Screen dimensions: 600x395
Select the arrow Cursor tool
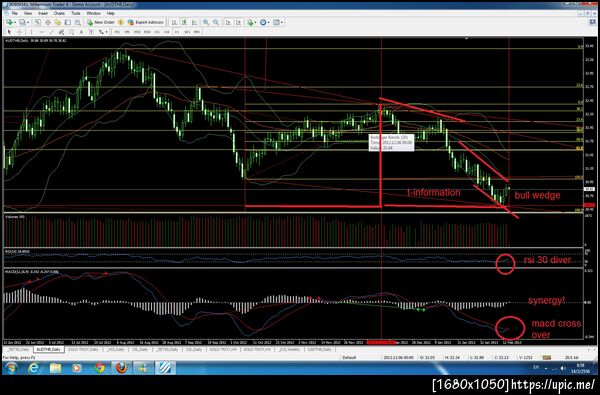point(9,32)
